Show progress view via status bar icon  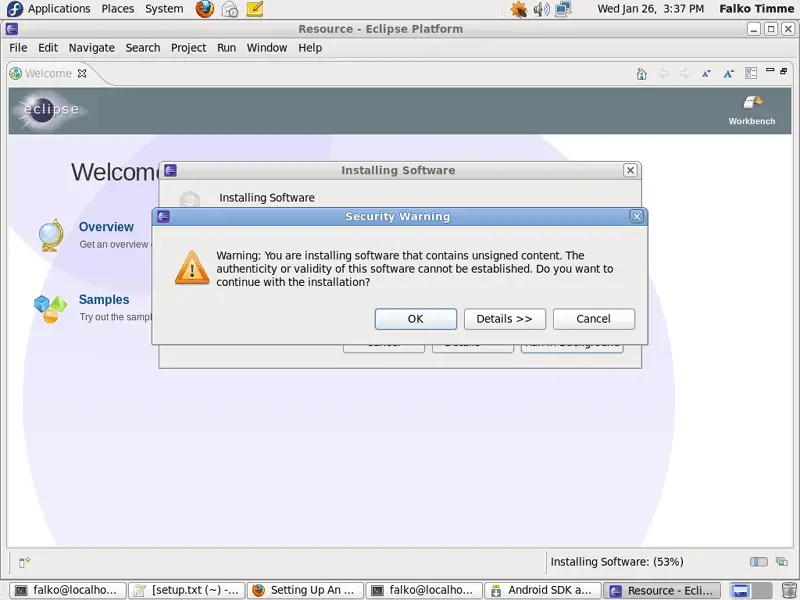(781, 562)
